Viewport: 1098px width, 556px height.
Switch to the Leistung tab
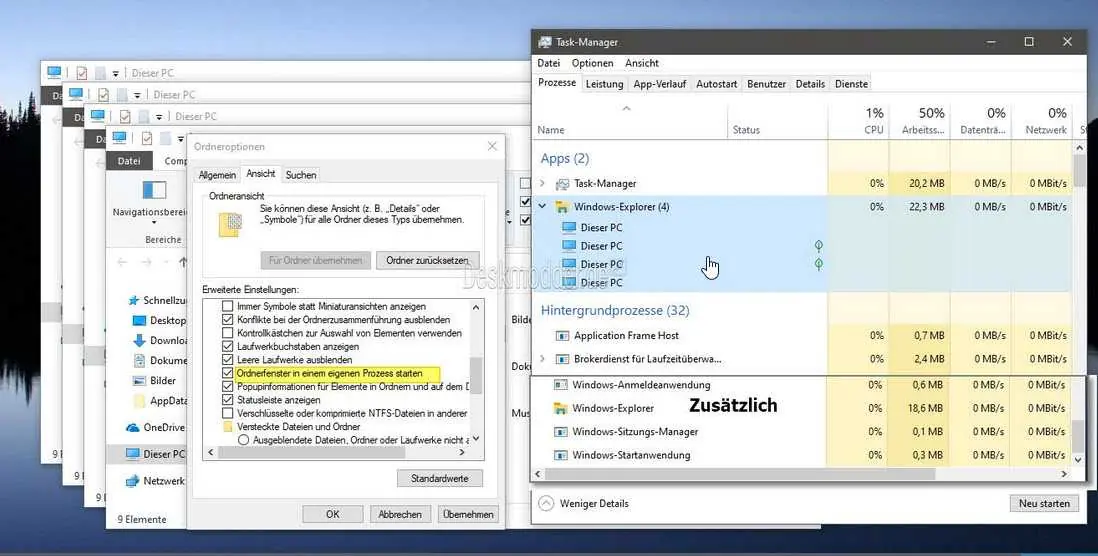604,84
